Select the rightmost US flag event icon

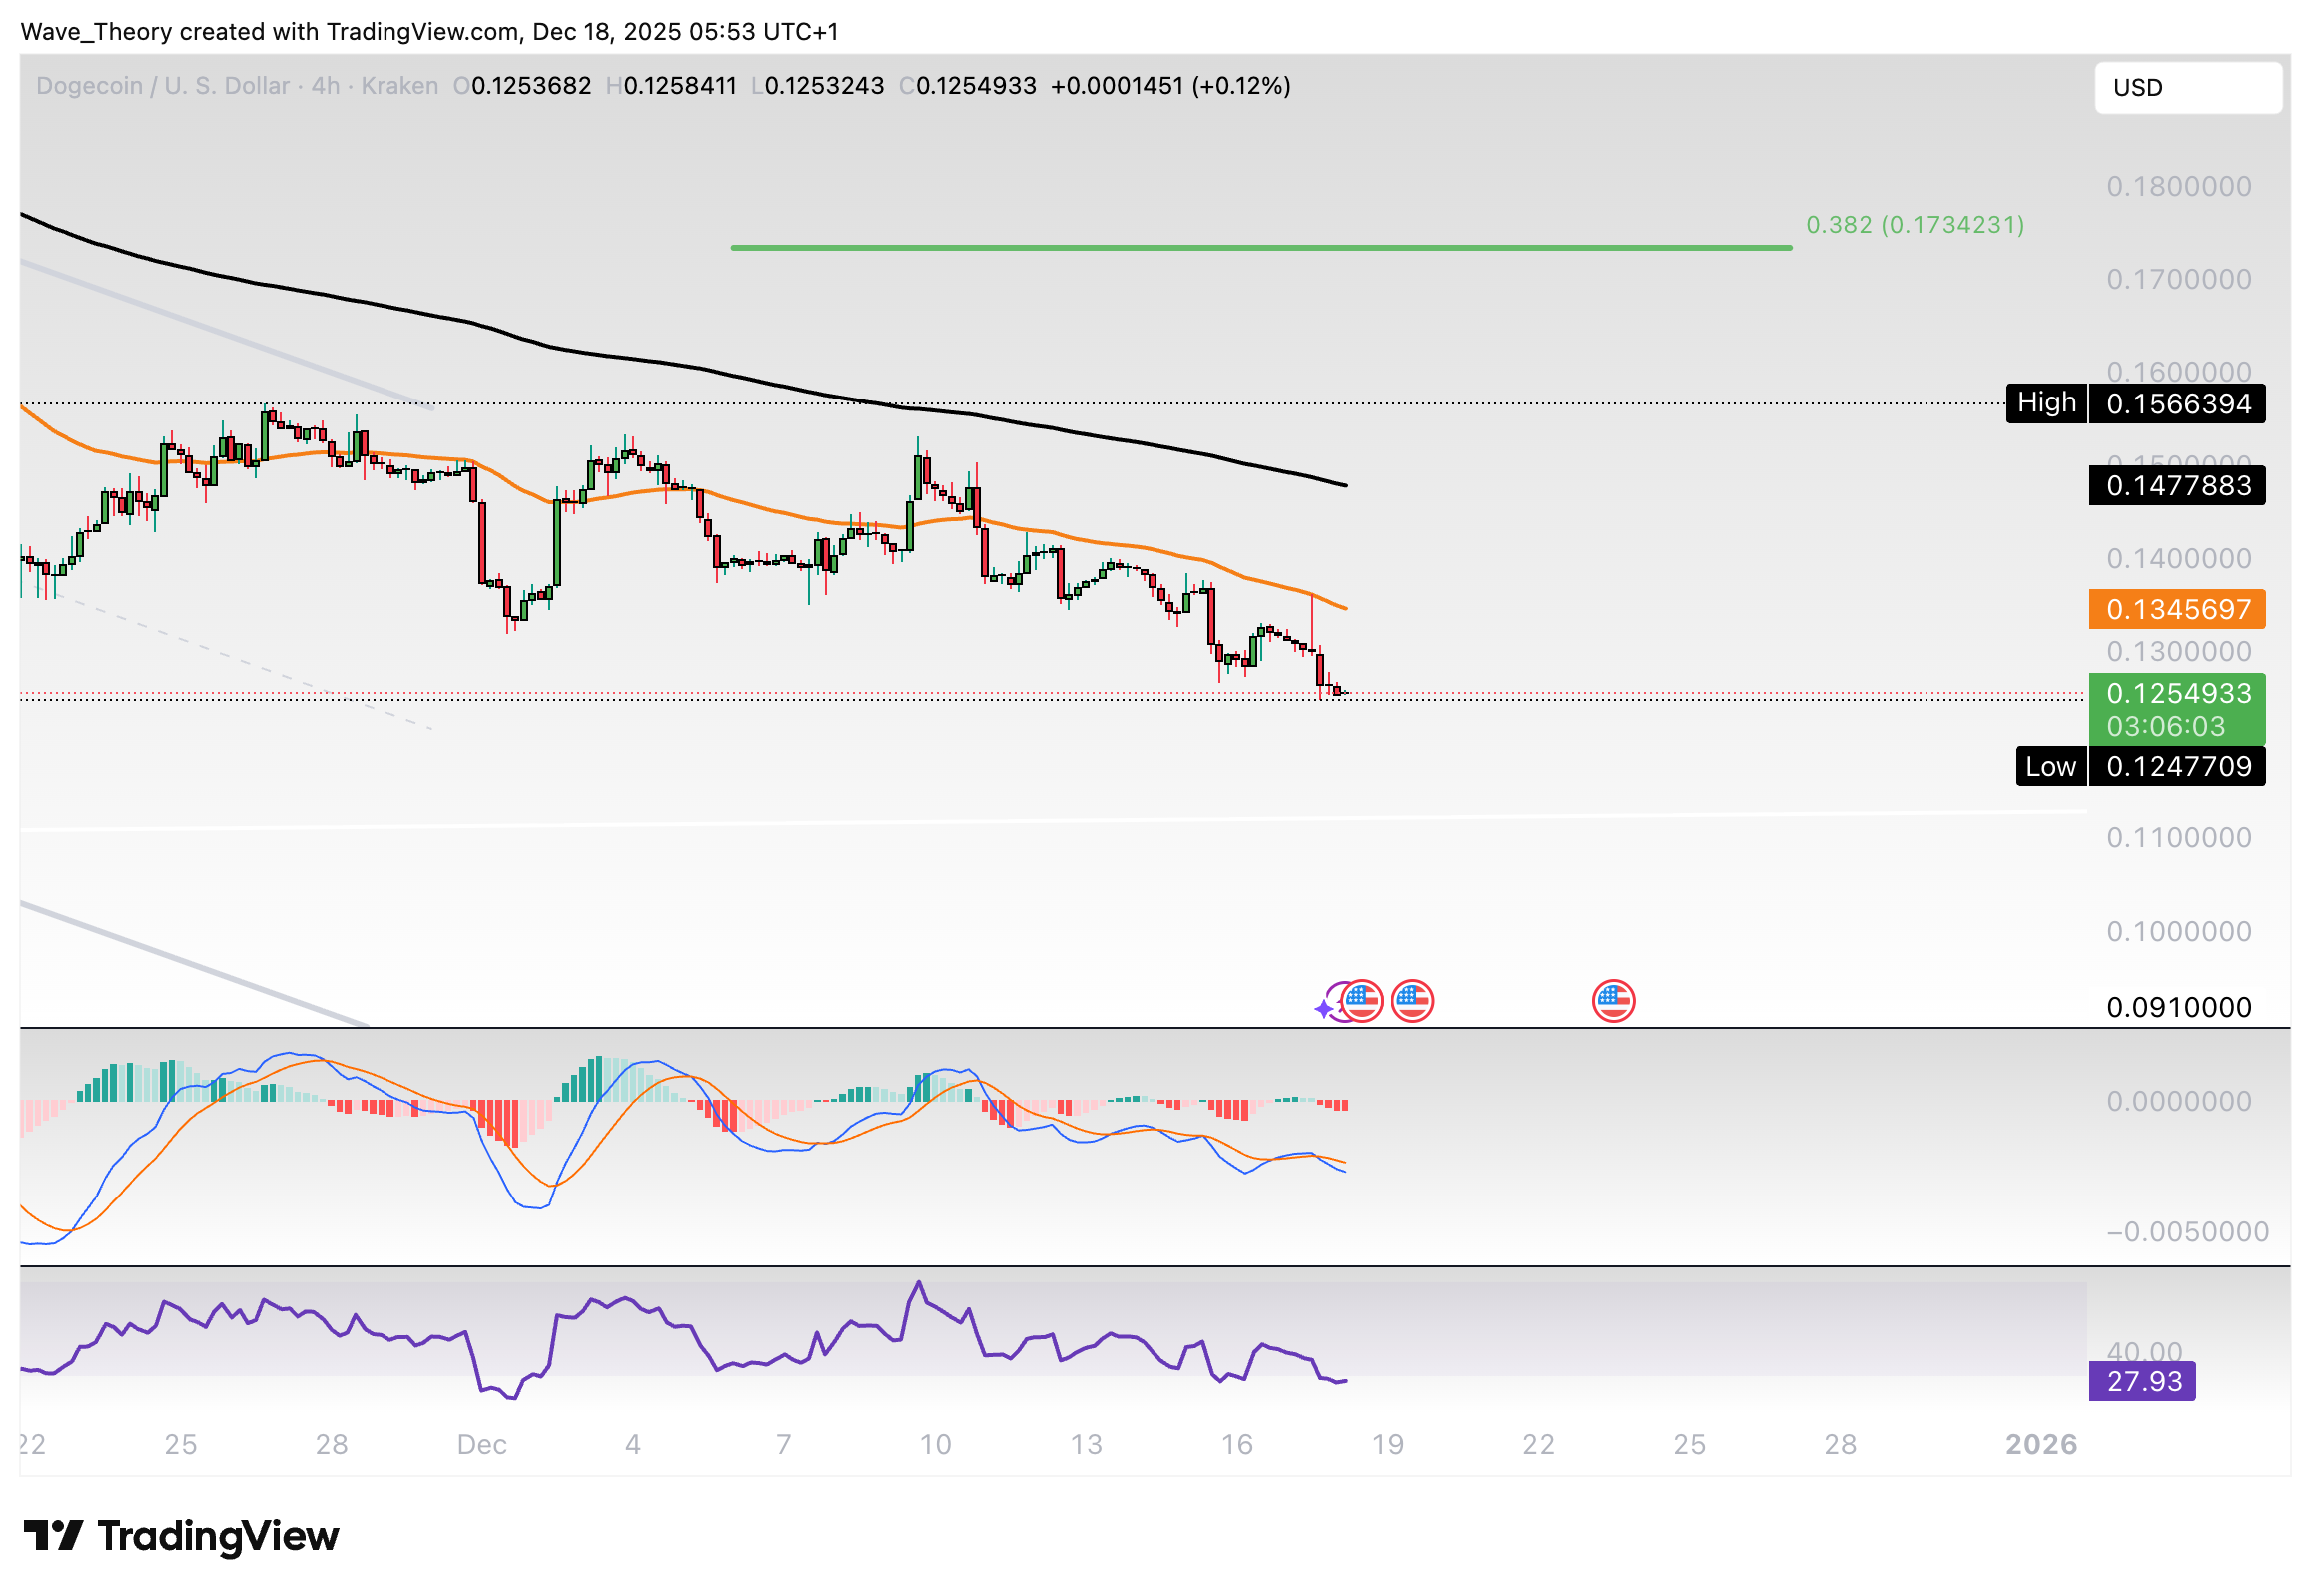click(x=1612, y=1002)
